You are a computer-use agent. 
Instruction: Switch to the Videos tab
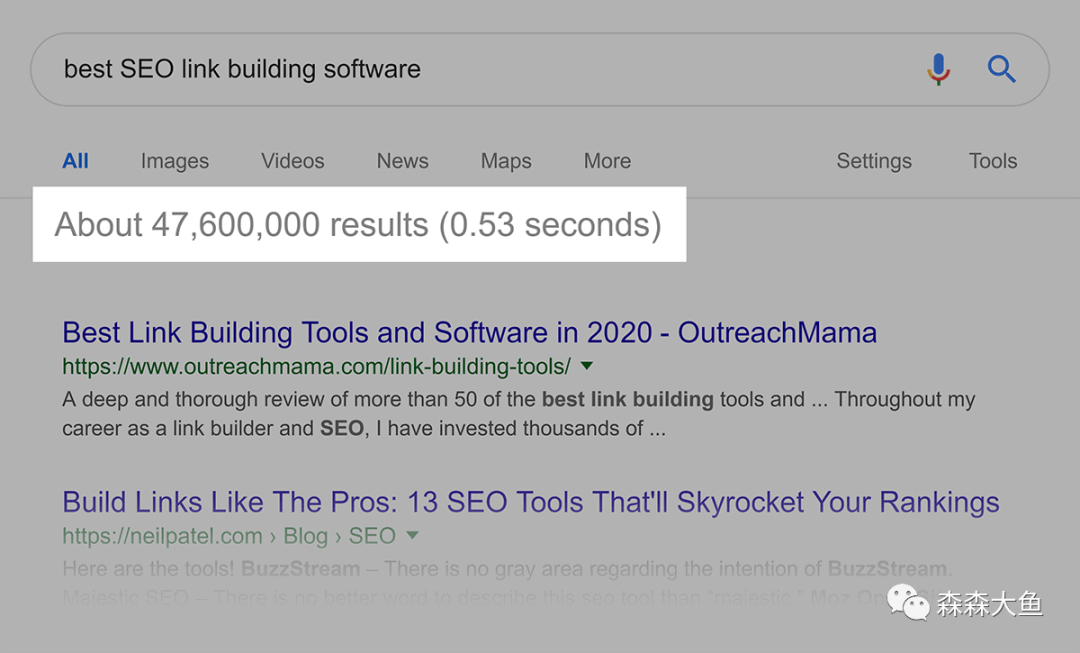click(293, 161)
